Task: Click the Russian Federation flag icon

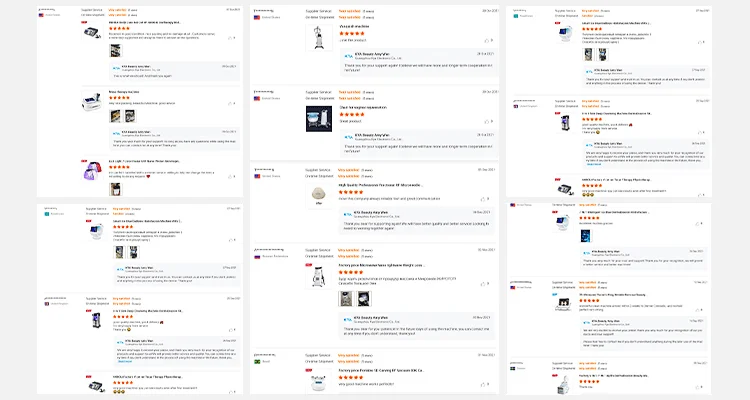Action: point(257,256)
